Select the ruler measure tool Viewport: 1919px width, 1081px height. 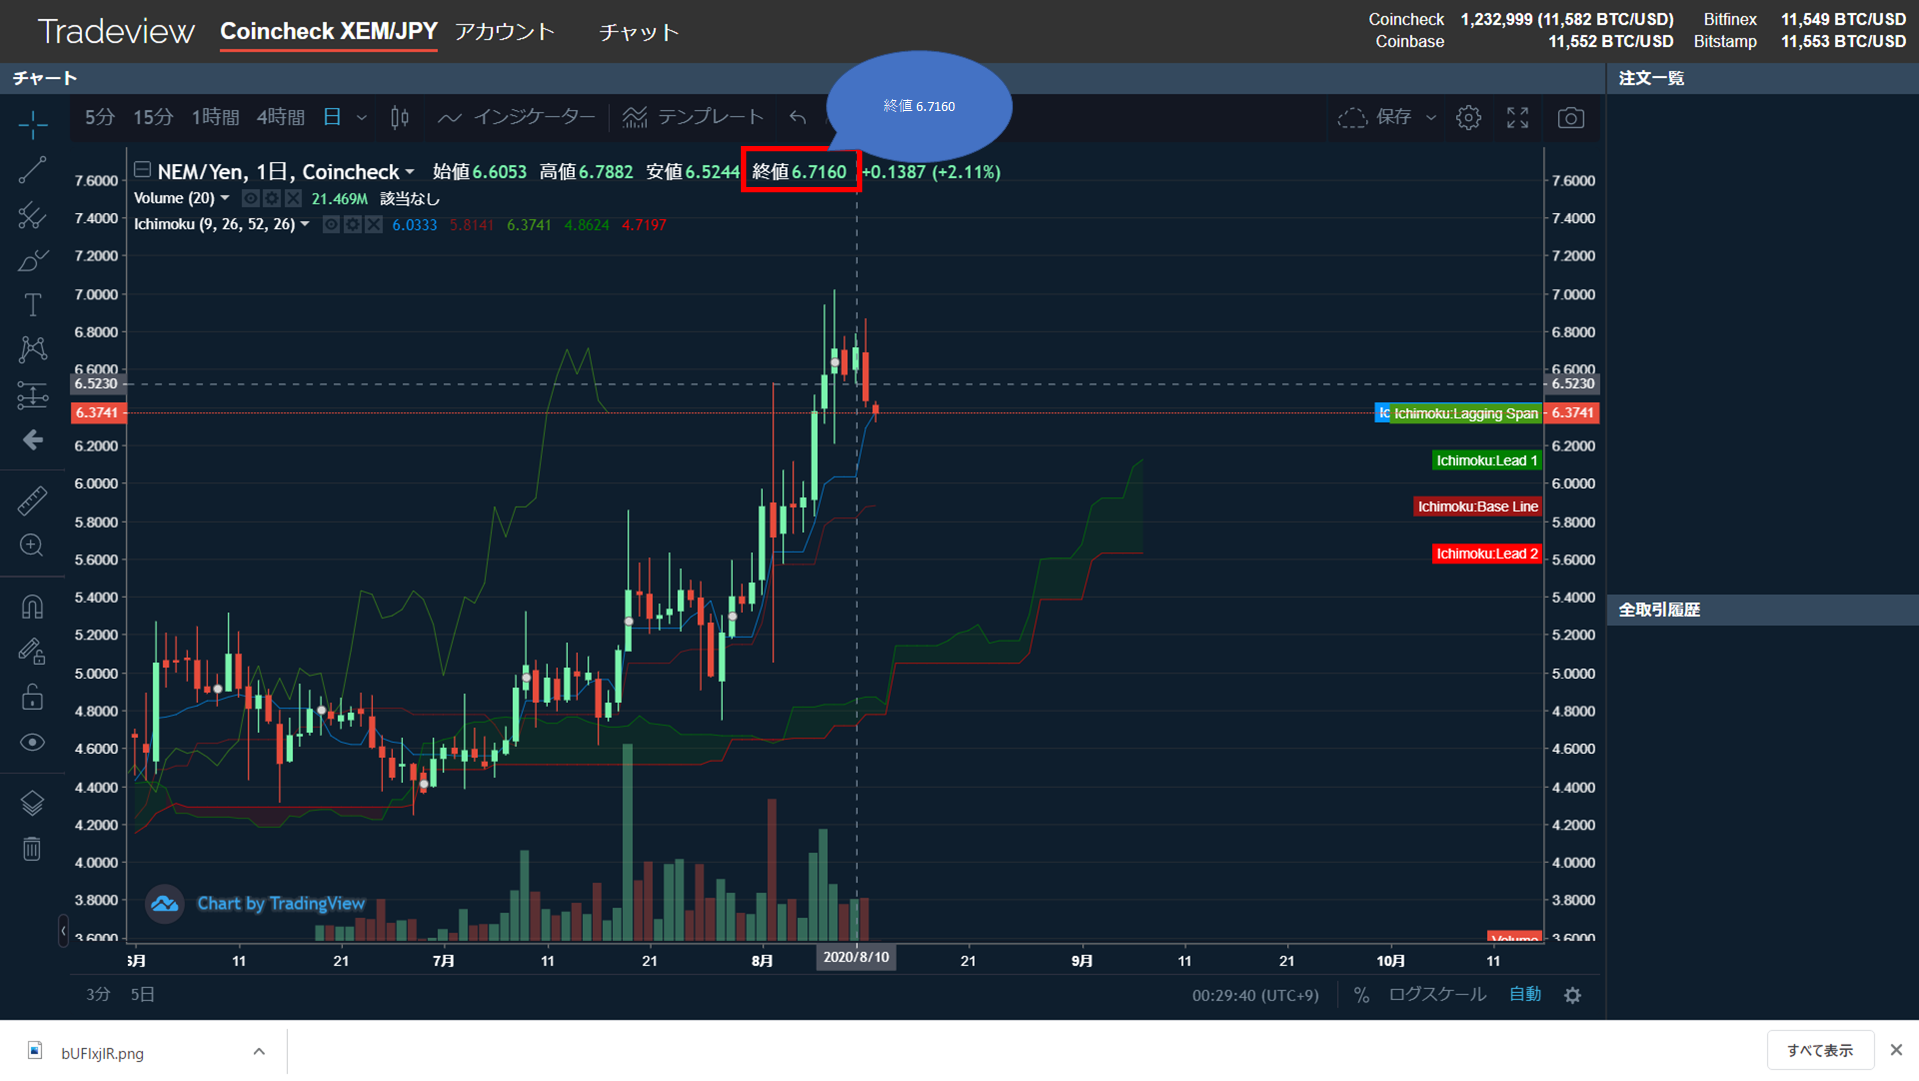coord(33,500)
